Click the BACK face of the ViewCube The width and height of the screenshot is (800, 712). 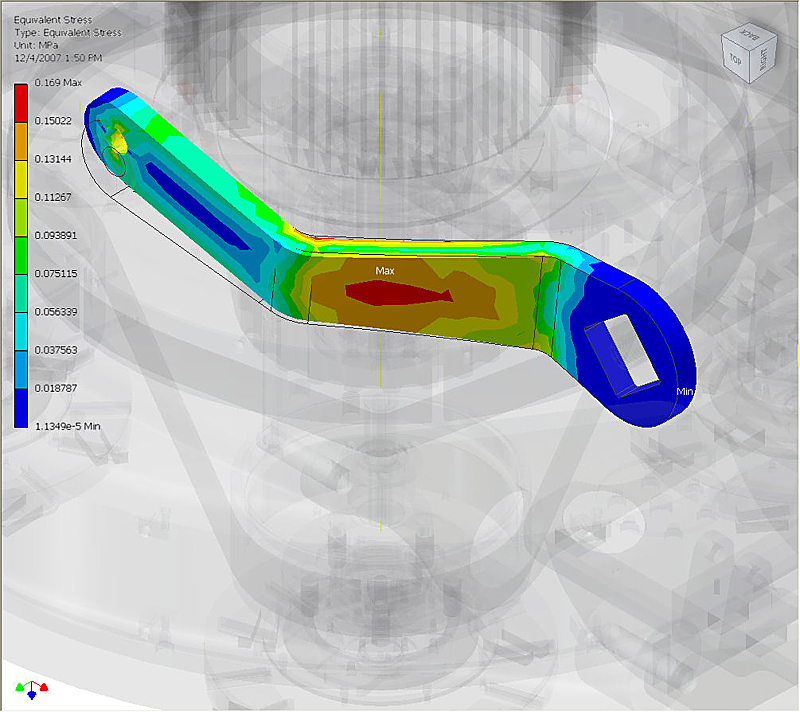(x=748, y=37)
